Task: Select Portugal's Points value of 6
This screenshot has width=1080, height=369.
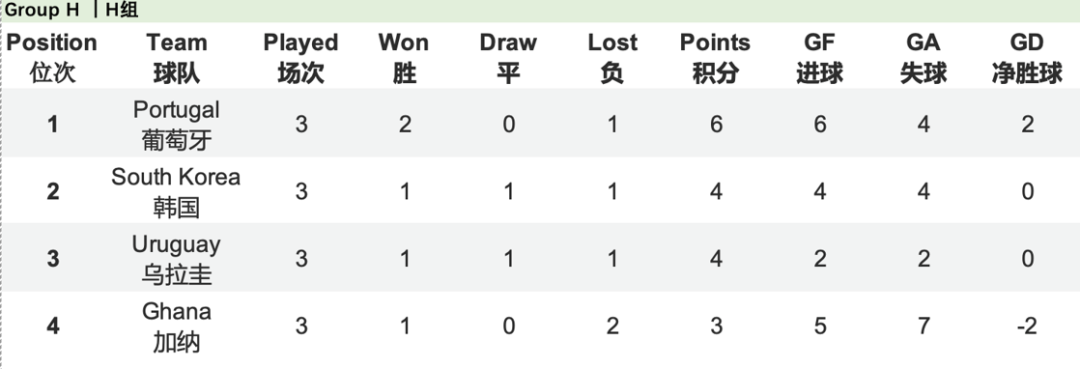Action: 716,125
